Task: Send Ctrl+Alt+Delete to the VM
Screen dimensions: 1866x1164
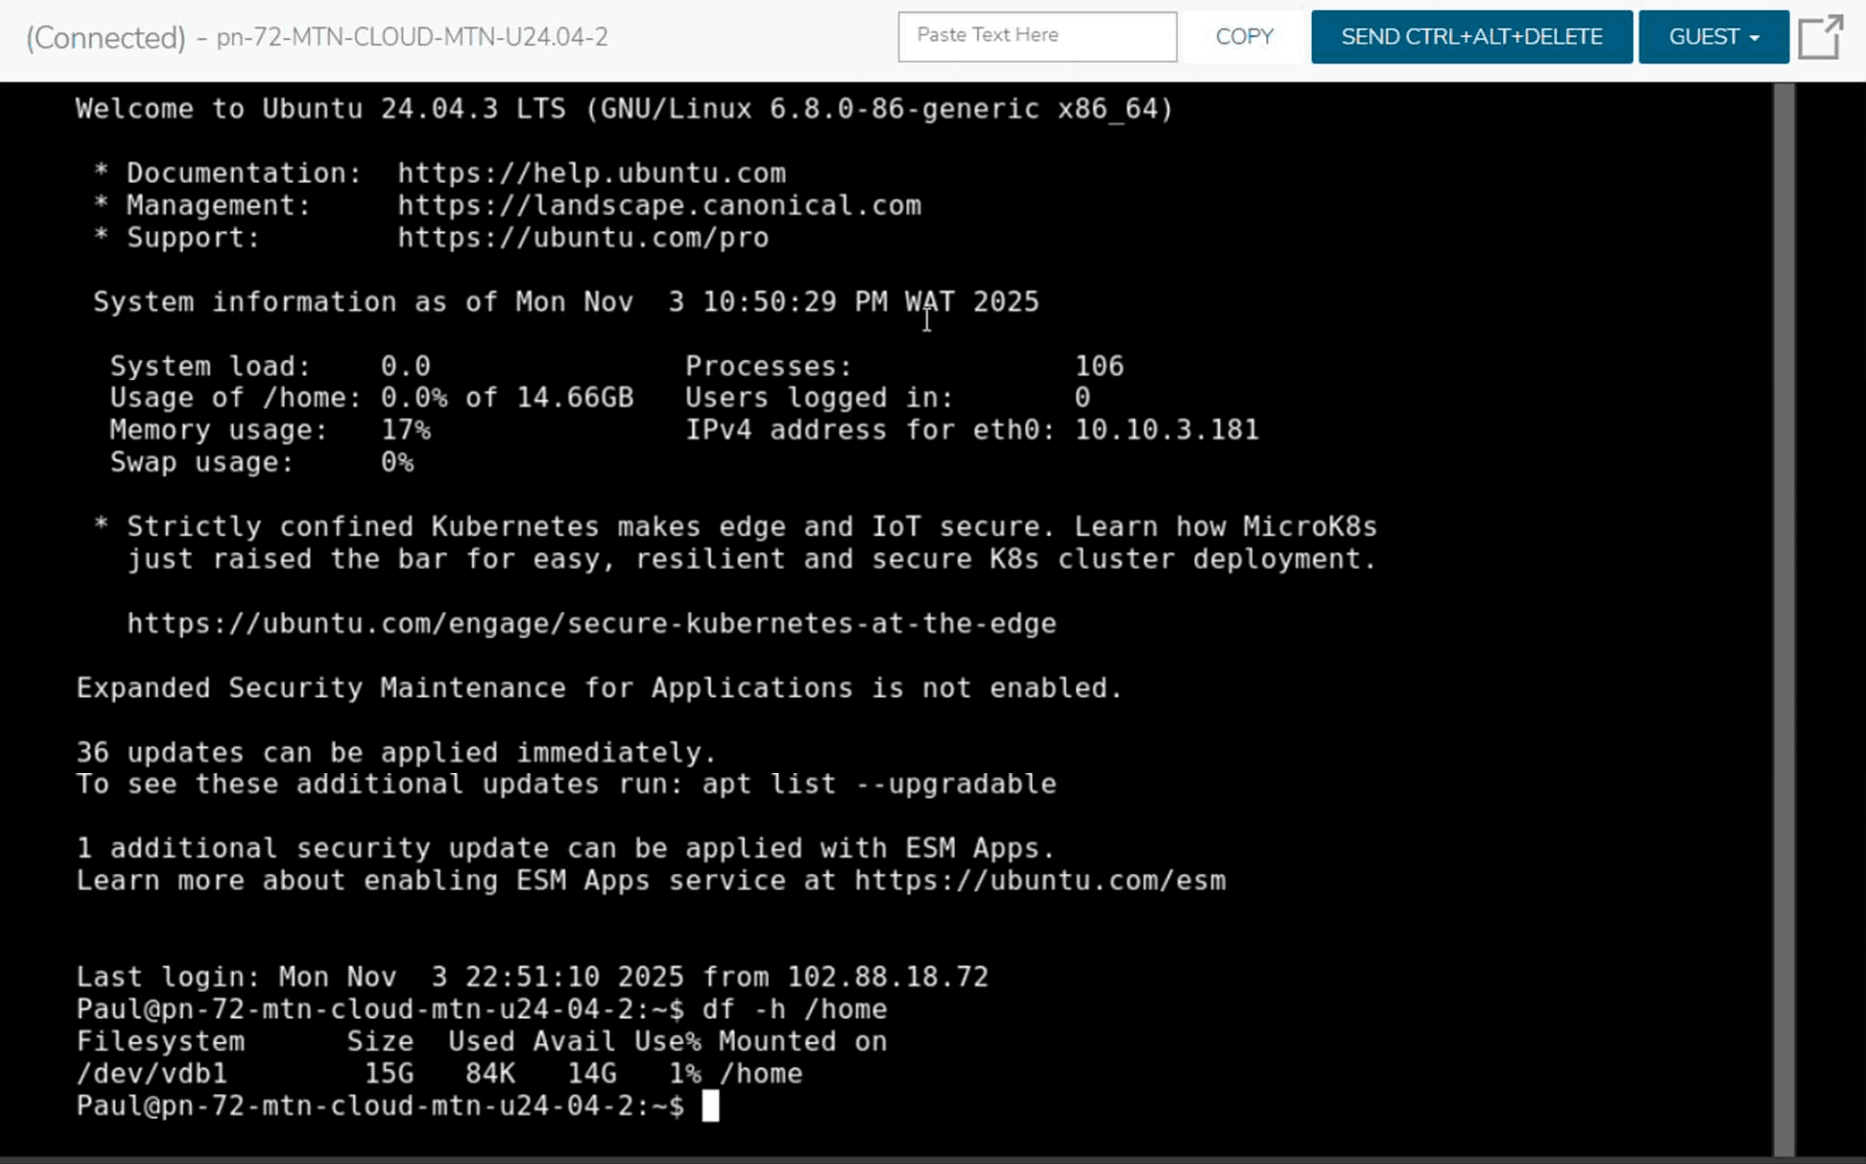Action: click(1471, 37)
